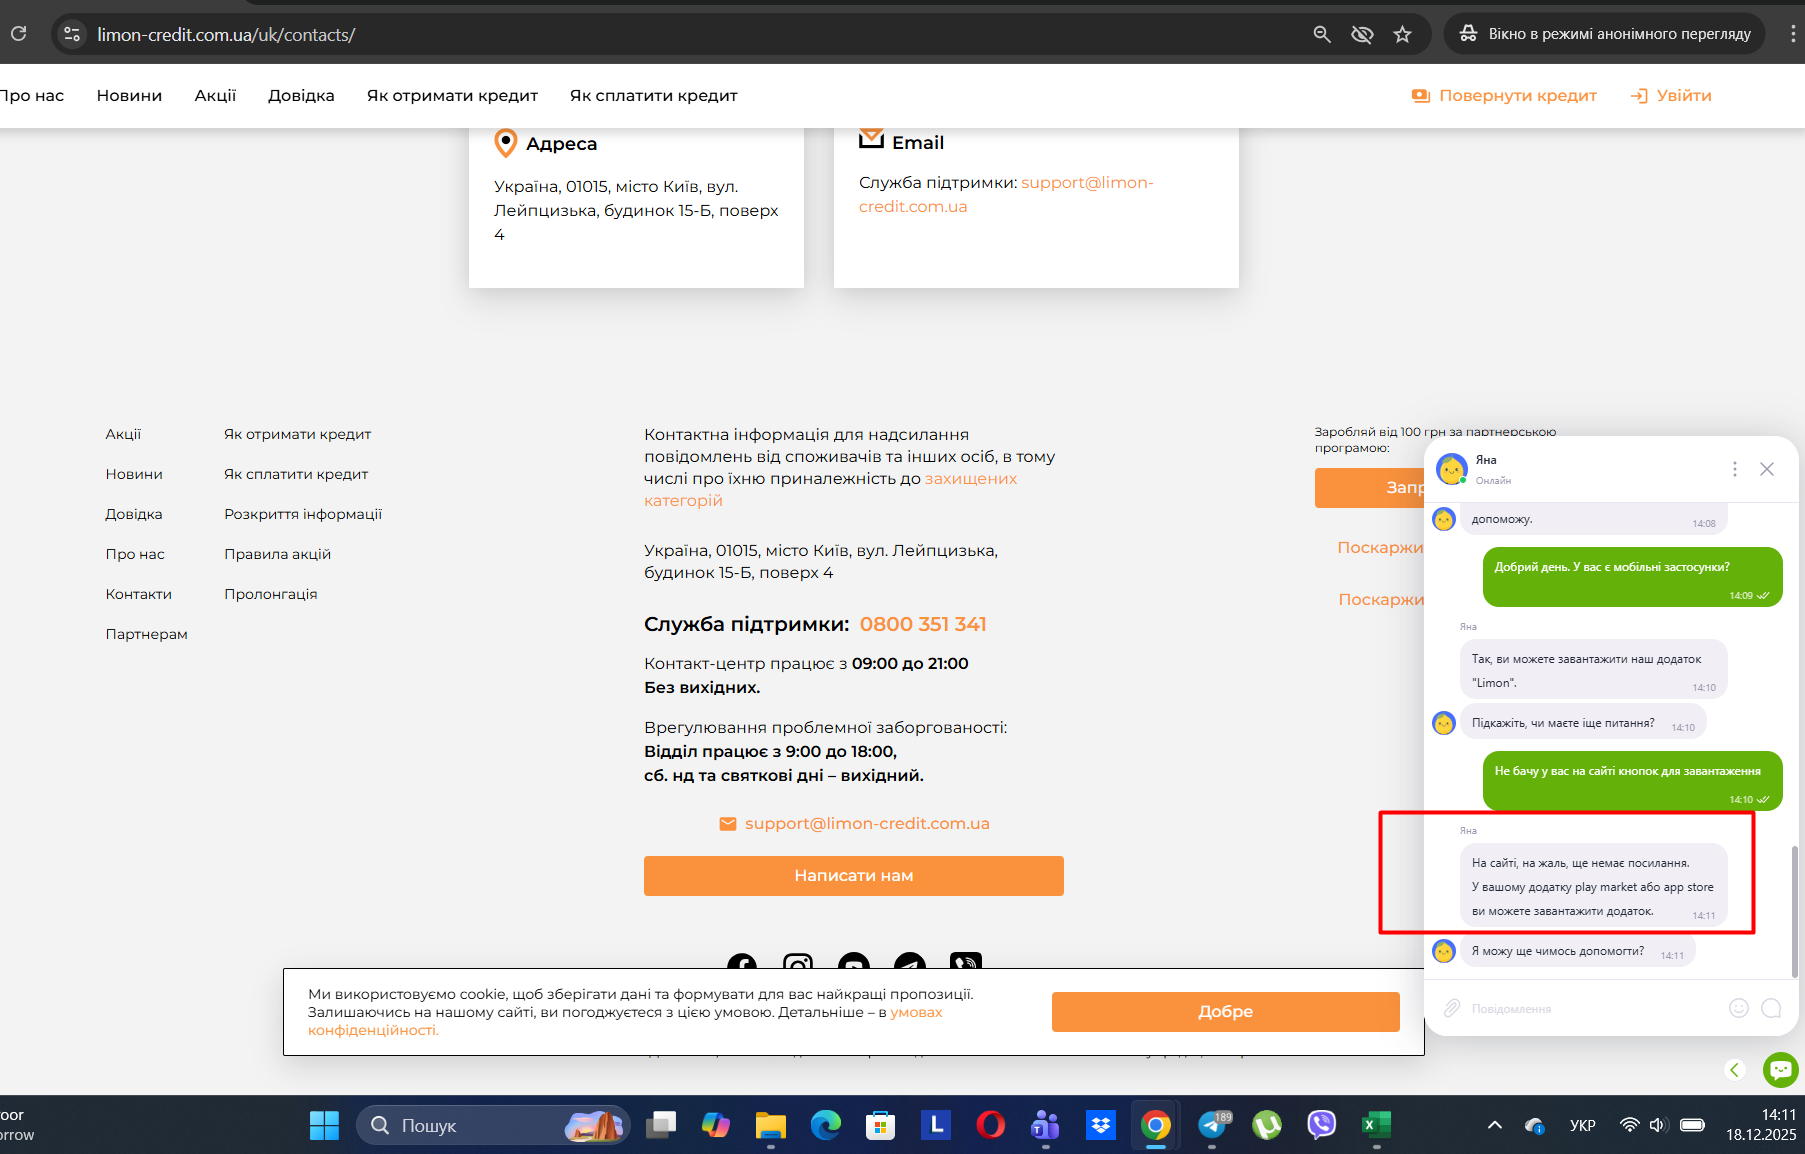
Task: Open footer link Правила акцій
Action: tap(277, 554)
